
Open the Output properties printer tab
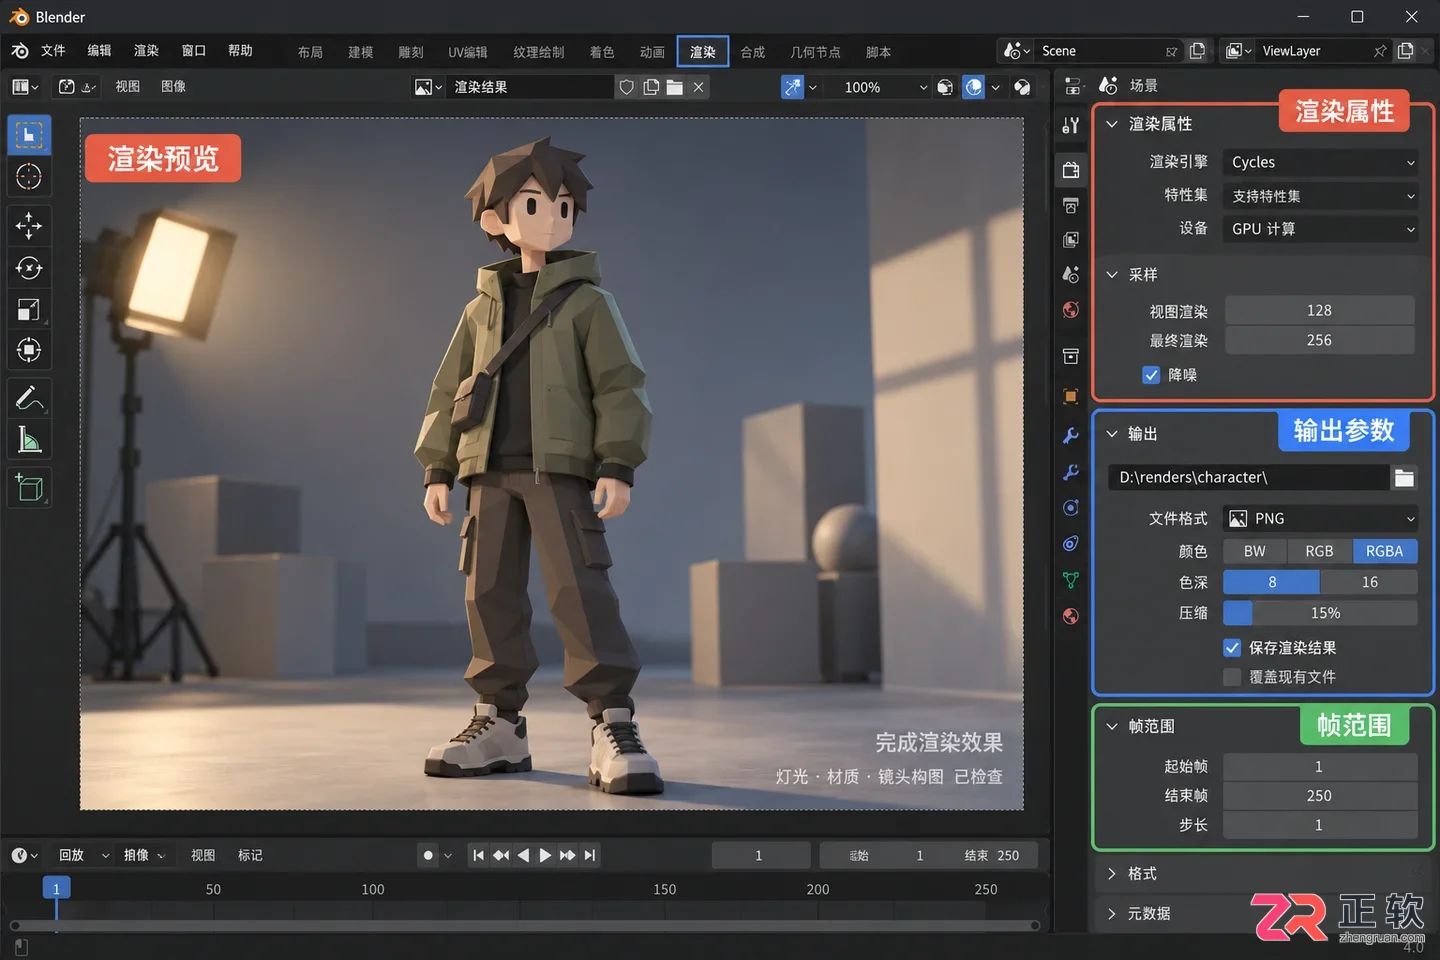[x=1071, y=205]
